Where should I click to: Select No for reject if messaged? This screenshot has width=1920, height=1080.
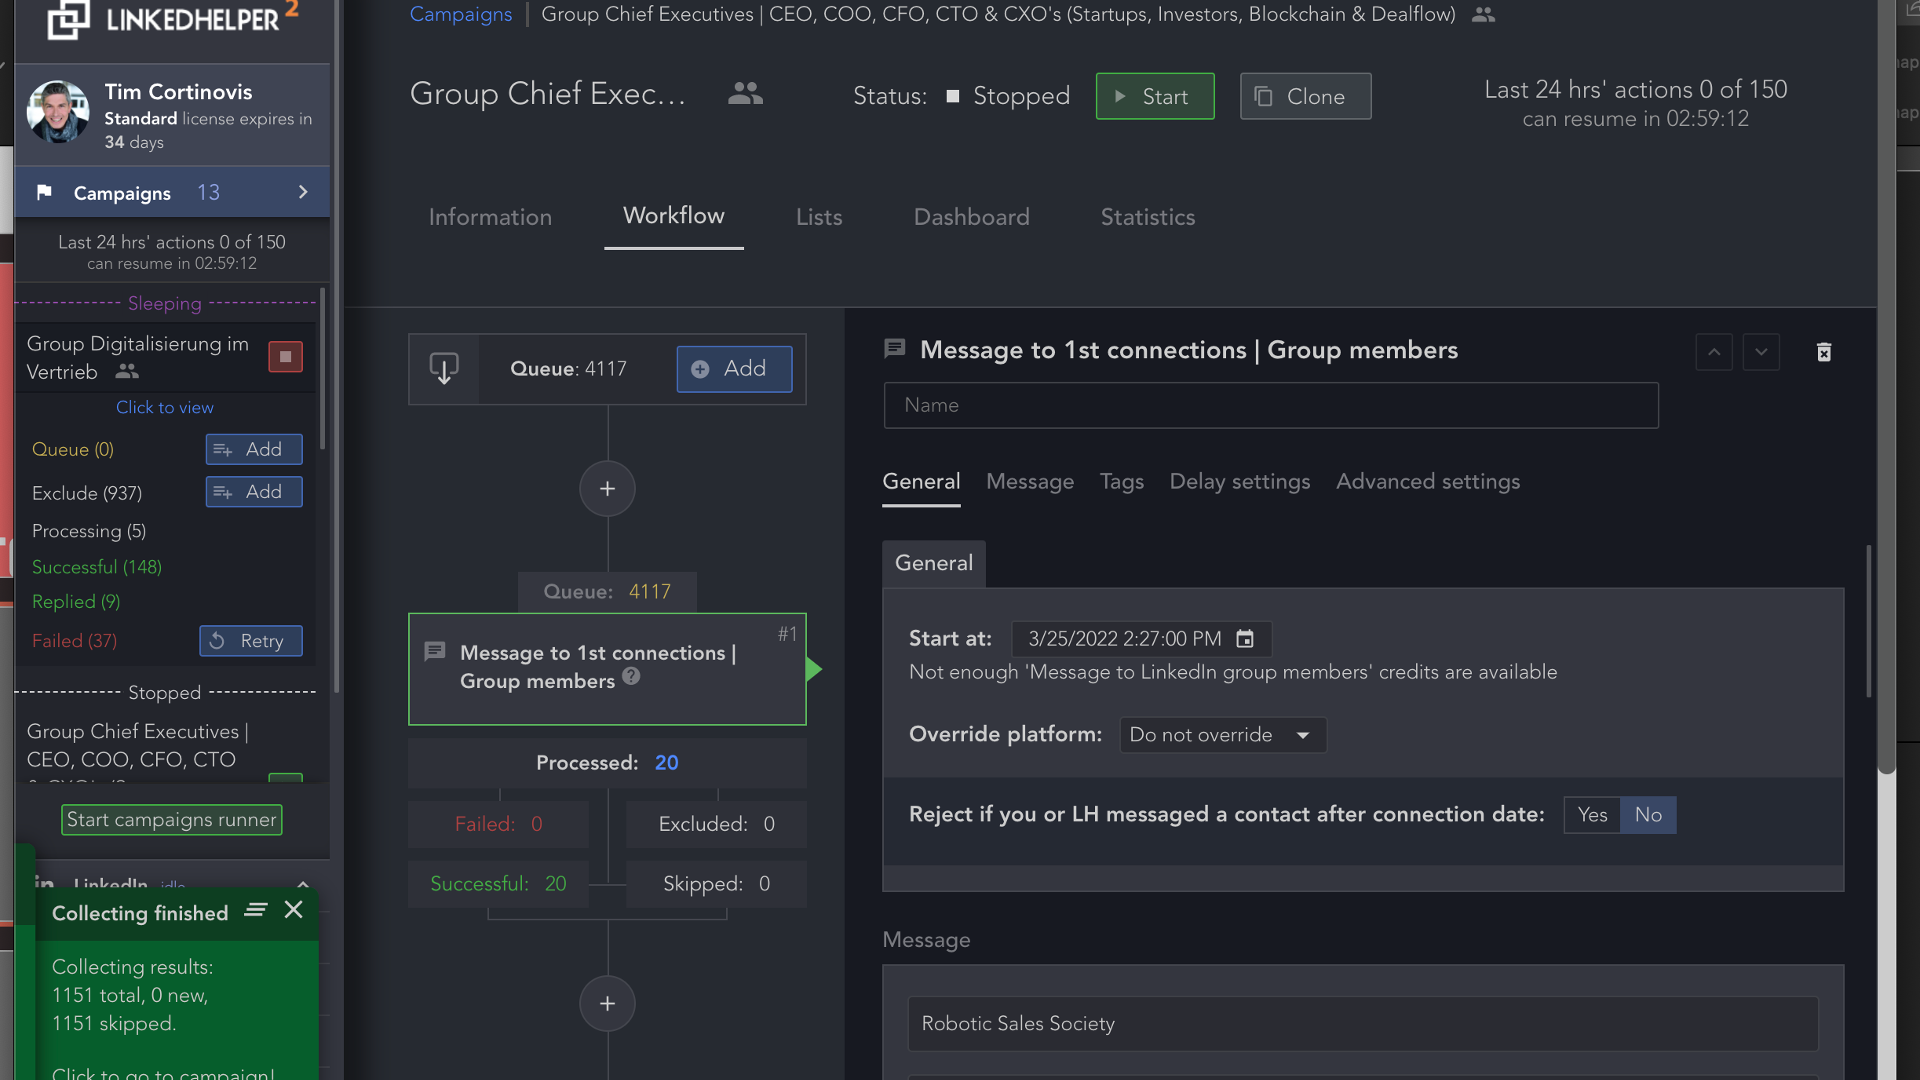click(1648, 815)
